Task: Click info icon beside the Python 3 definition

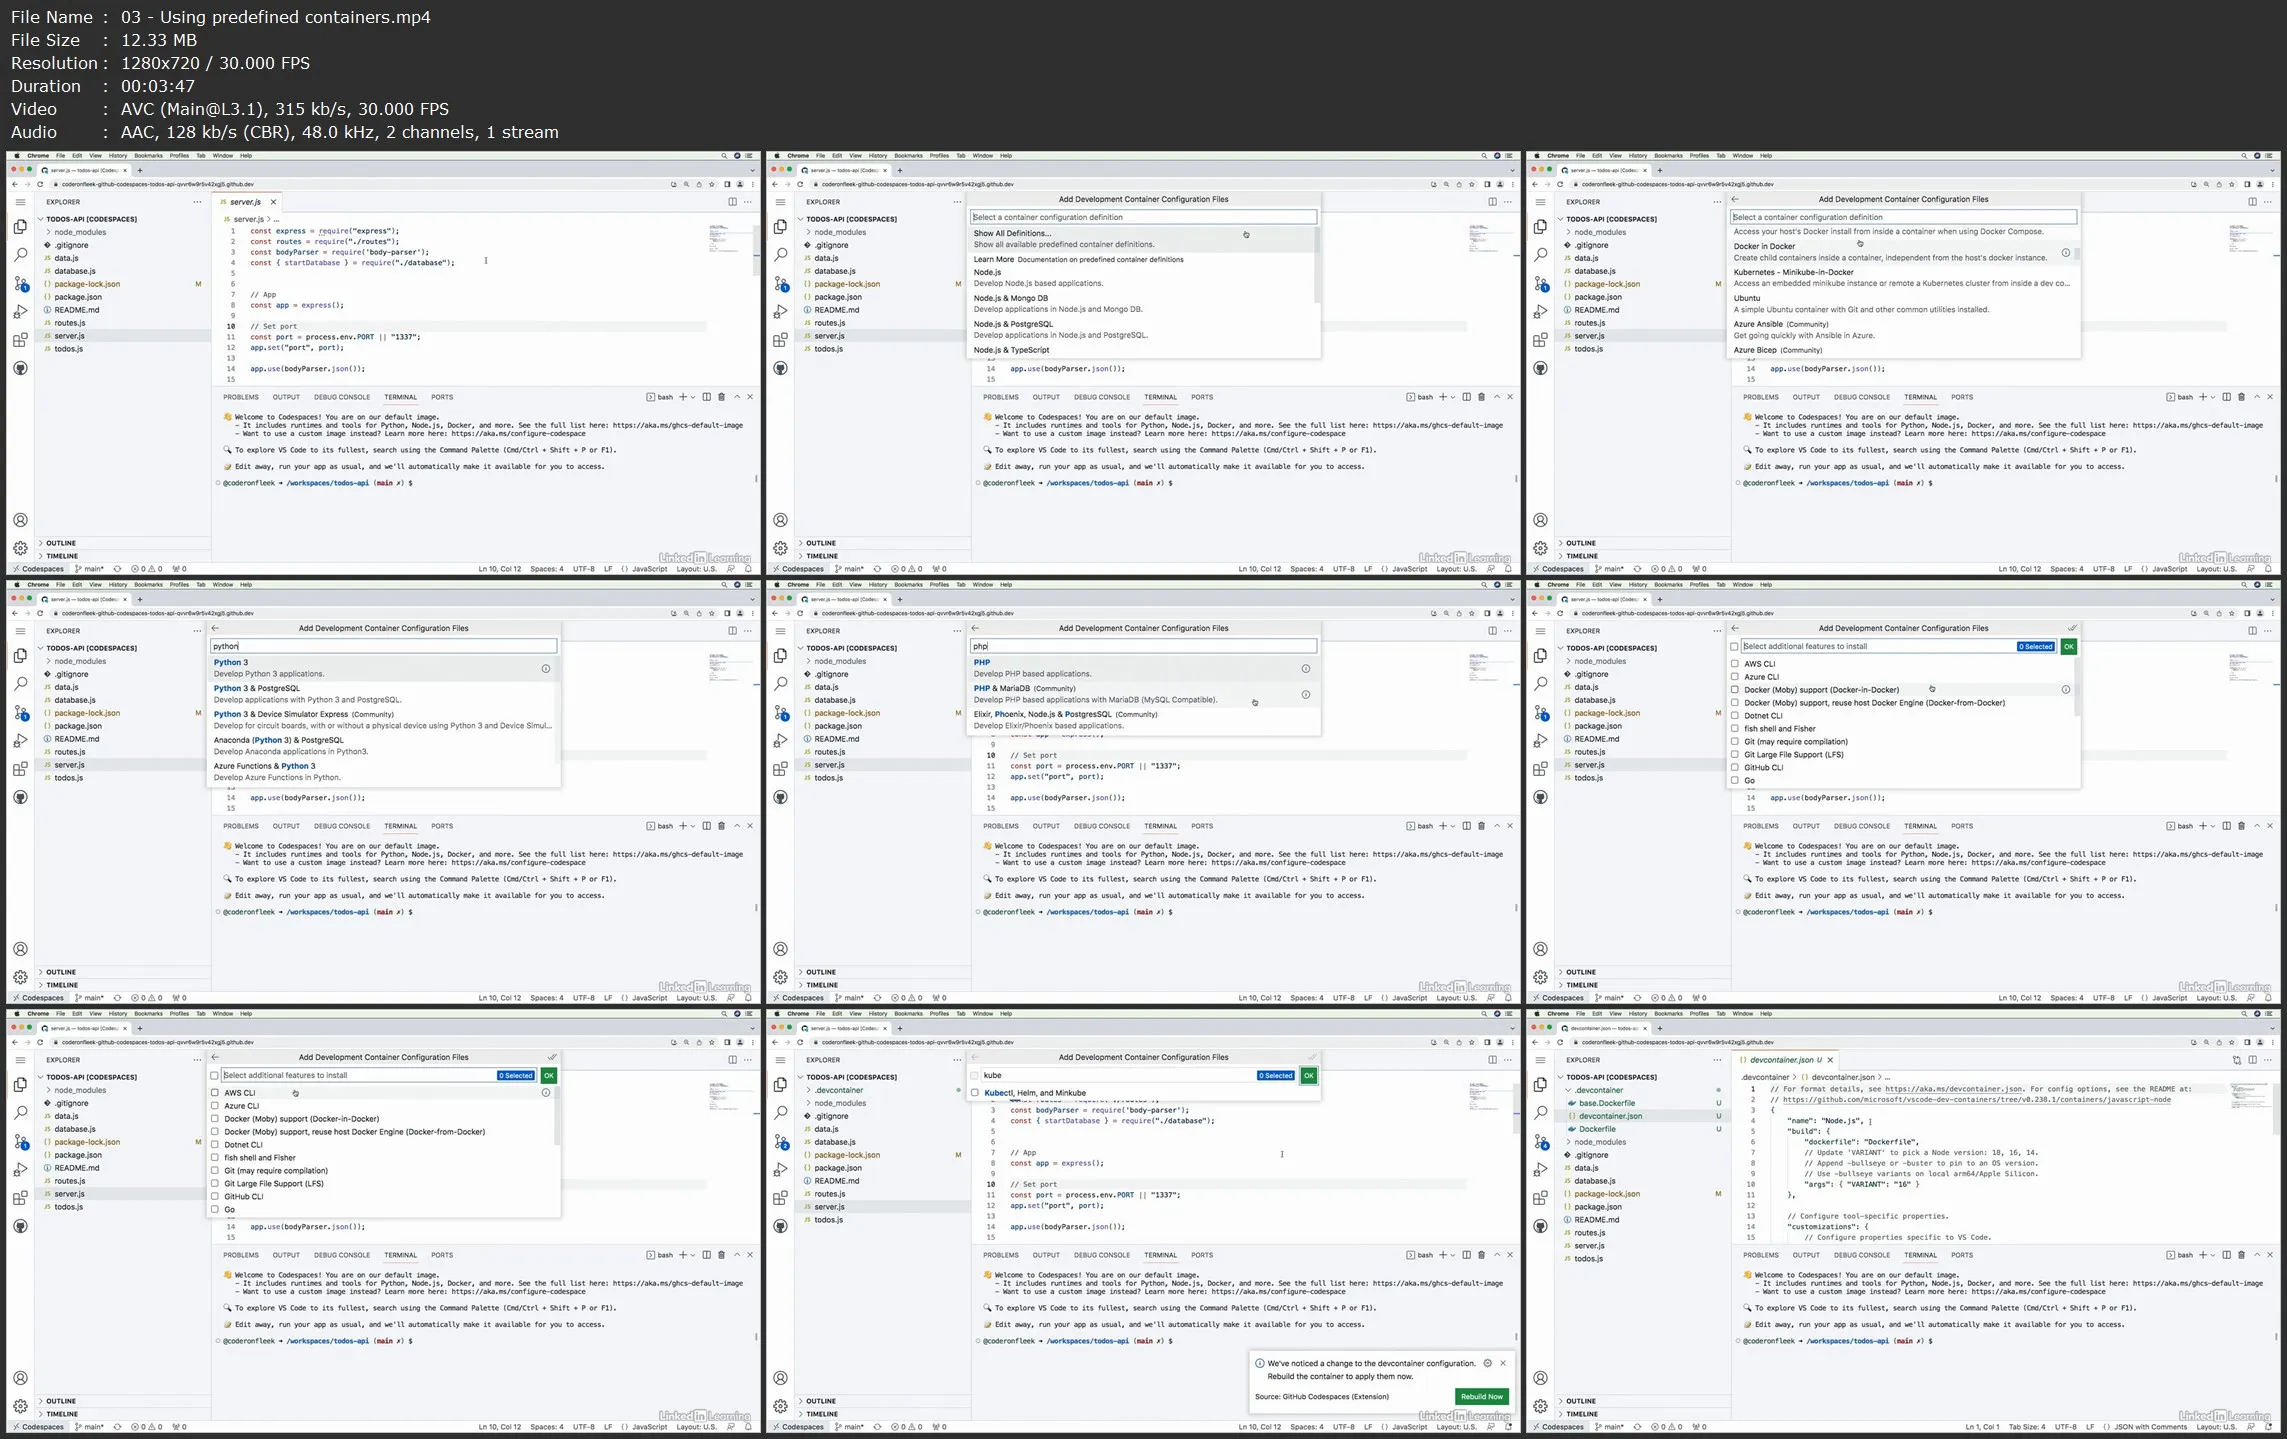Action: (546, 668)
